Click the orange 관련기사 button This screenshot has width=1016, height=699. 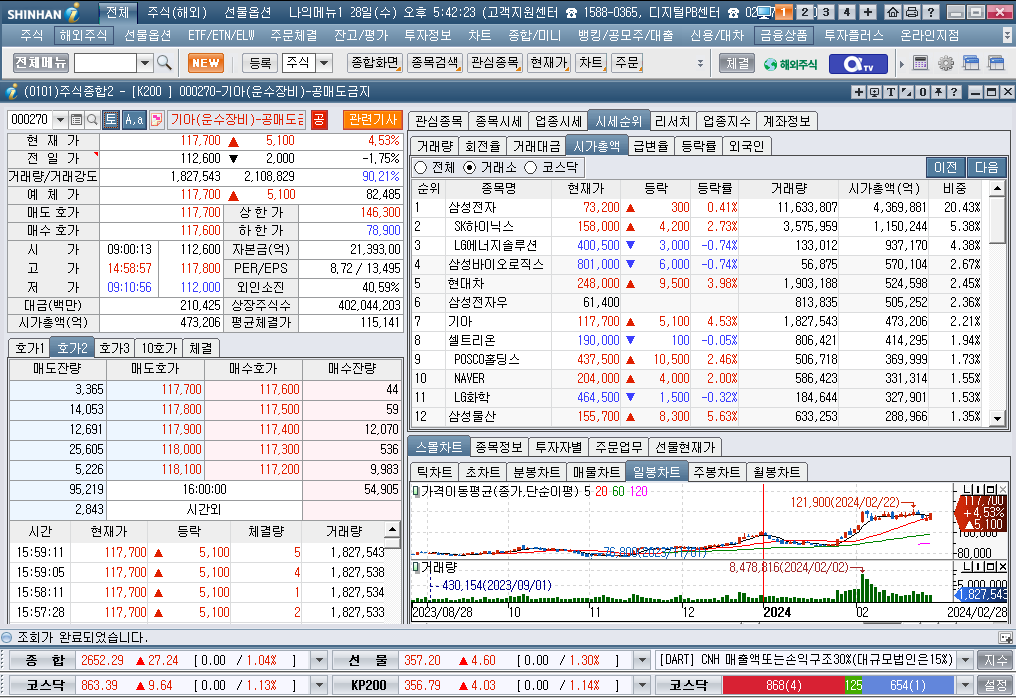[x=373, y=120]
